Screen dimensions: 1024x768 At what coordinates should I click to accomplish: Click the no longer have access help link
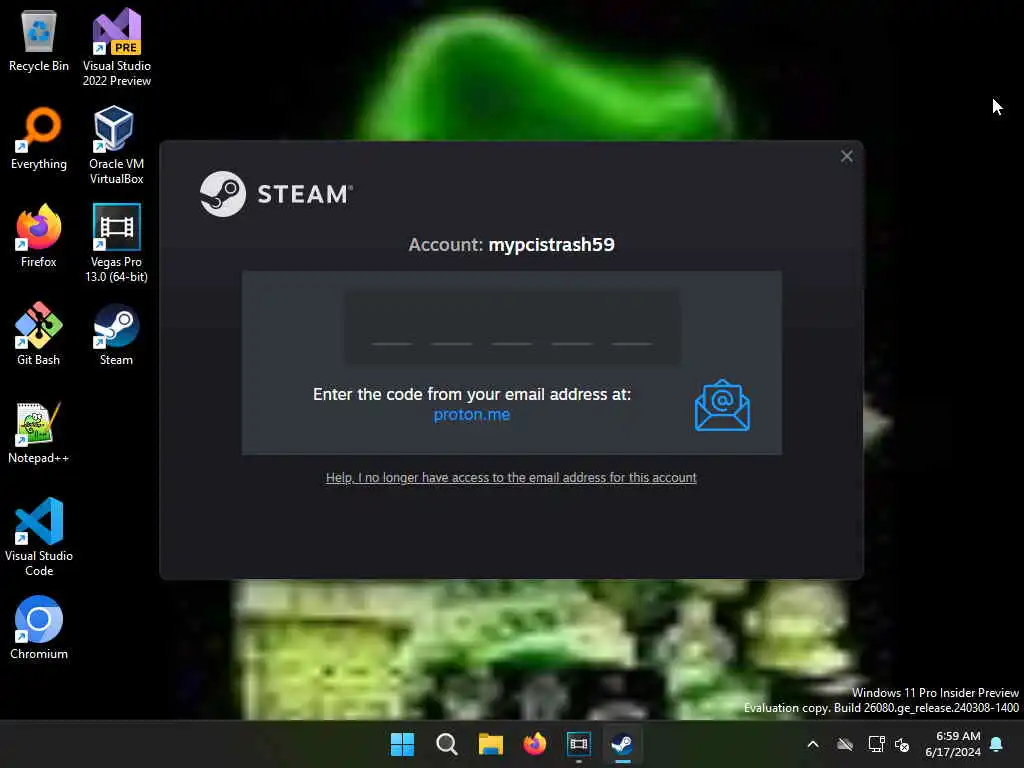click(511, 477)
